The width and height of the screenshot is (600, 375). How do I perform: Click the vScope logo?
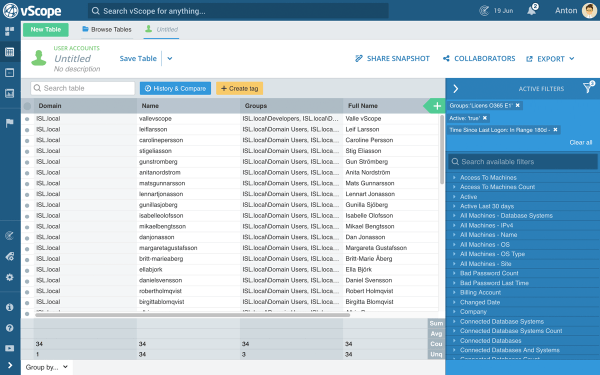[32, 11]
